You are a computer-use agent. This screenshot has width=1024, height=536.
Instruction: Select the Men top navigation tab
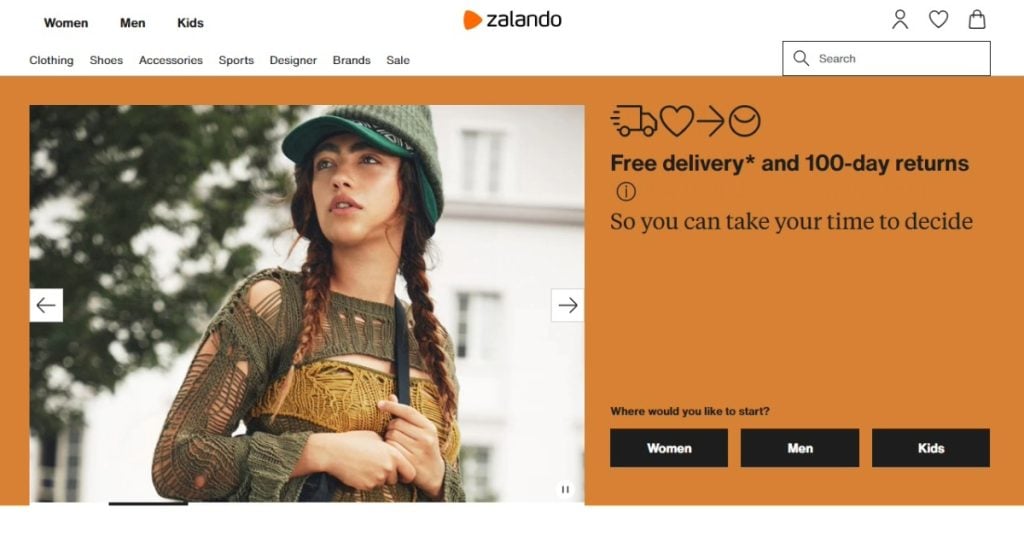(133, 23)
